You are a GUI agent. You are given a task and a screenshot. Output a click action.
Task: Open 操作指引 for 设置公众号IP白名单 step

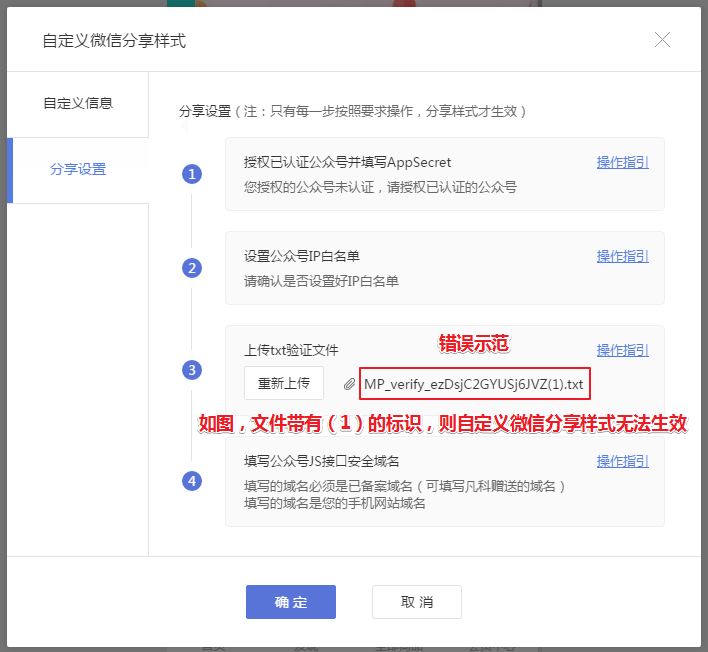coord(622,256)
